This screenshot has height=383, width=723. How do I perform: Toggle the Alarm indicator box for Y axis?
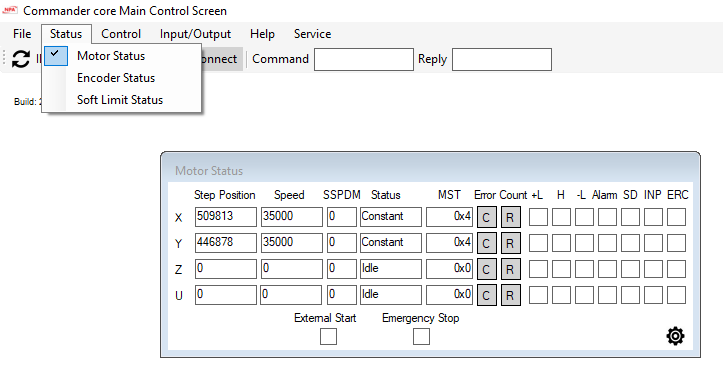(x=607, y=243)
